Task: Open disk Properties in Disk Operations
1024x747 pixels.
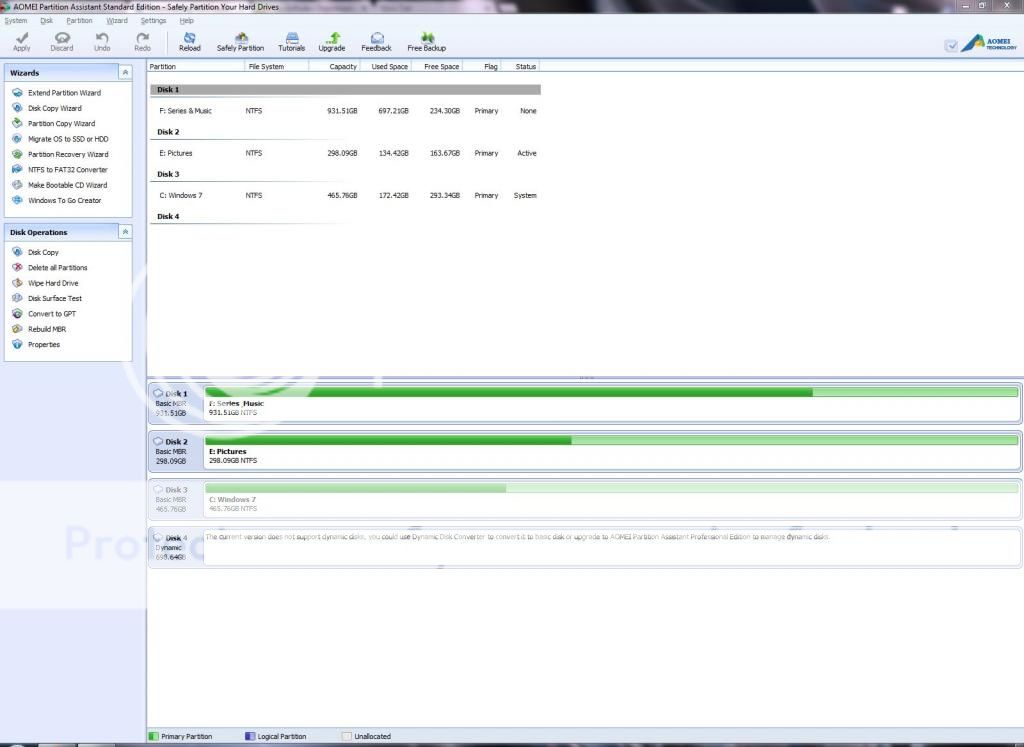Action: coord(36,344)
